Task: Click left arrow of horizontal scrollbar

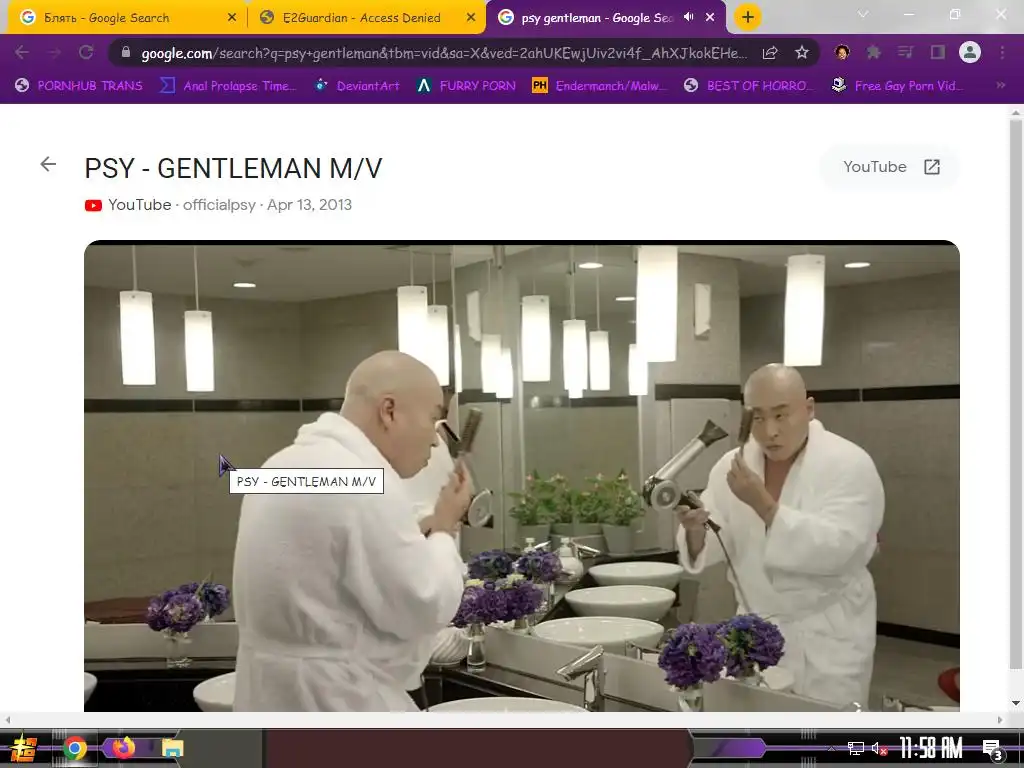Action: pyautogui.click(x=7, y=720)
